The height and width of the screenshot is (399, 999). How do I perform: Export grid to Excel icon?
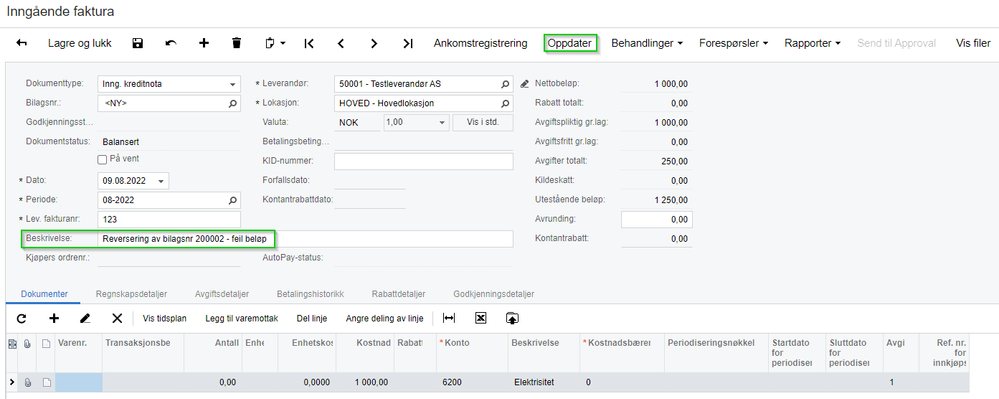(x=481, y=318)
